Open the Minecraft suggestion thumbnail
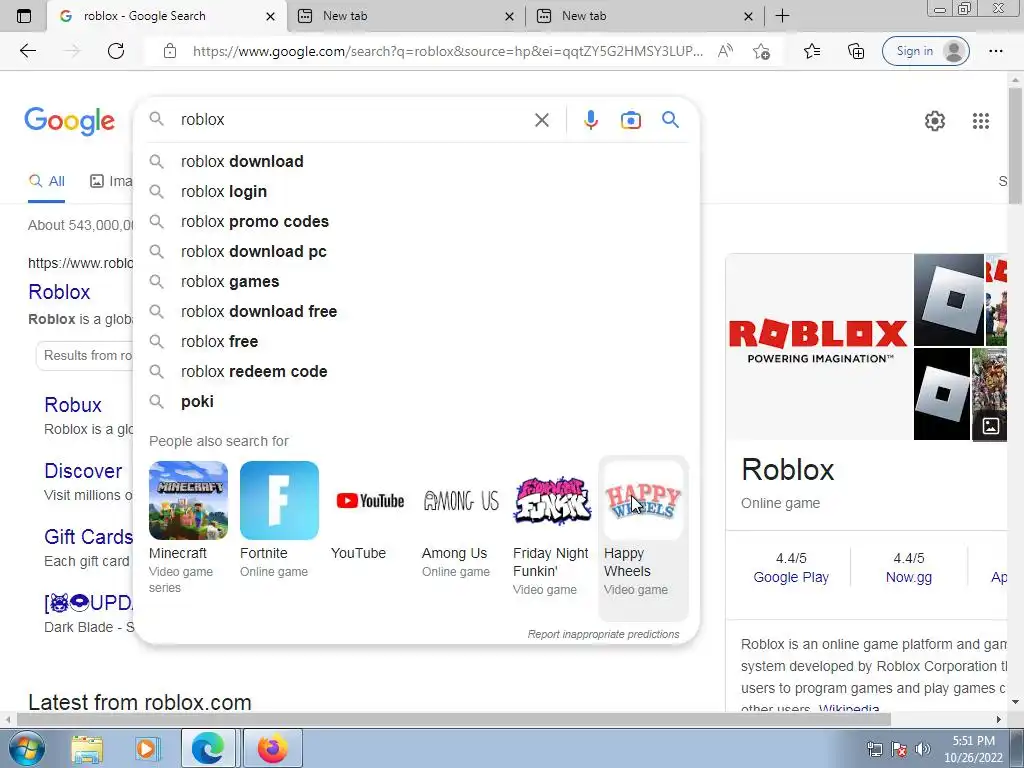Image resolution: width=1024 pixels, height=768 pixels. pyautogui.click(x=188, y=500)
